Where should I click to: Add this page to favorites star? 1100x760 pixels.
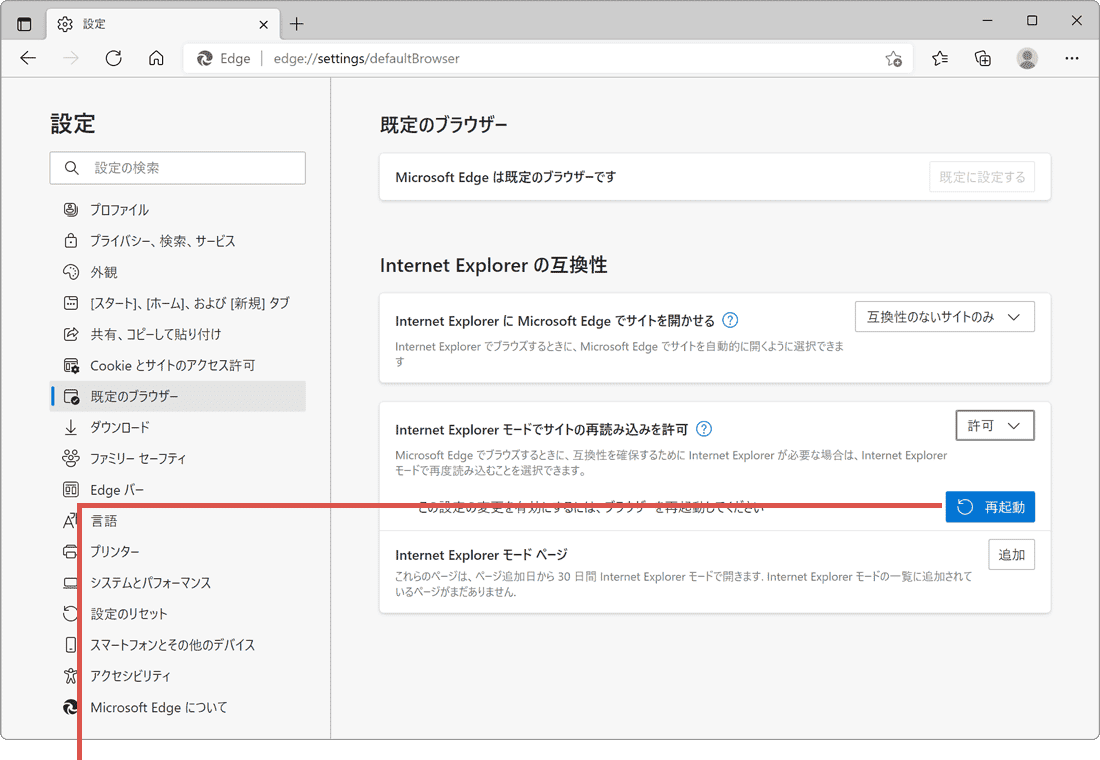click(x=893, y=58)
